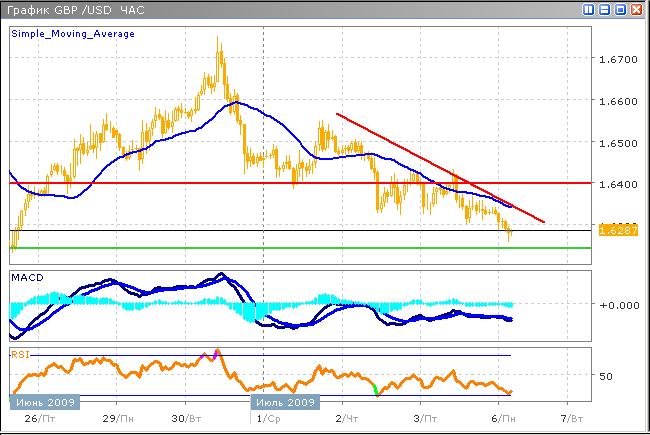Click the 1.6600 price axis label
The height and width of the screenshot is (435, 650).
tap(618, 101)
